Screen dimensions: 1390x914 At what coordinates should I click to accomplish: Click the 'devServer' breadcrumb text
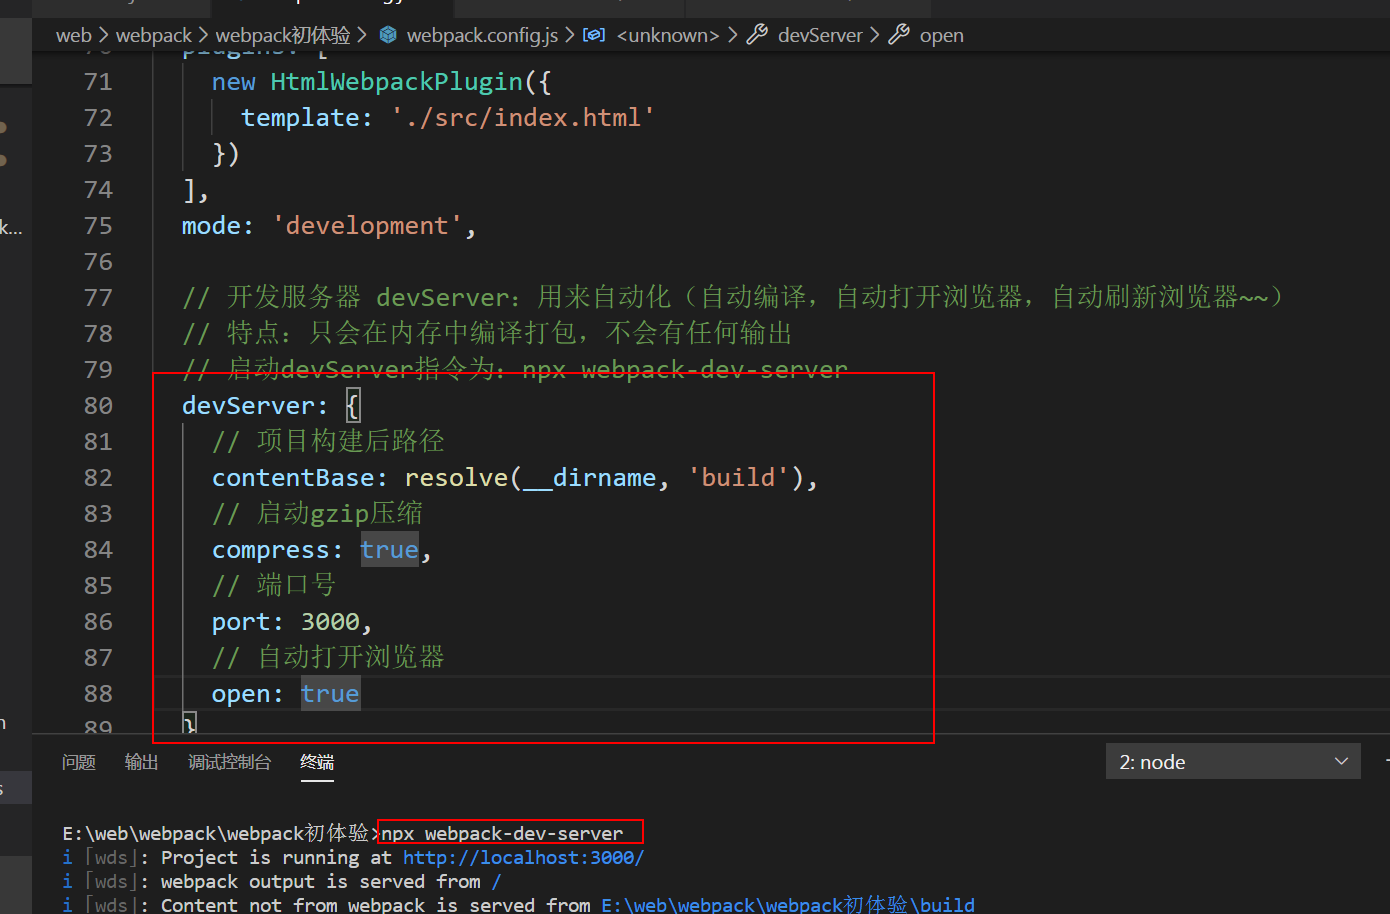819,35
